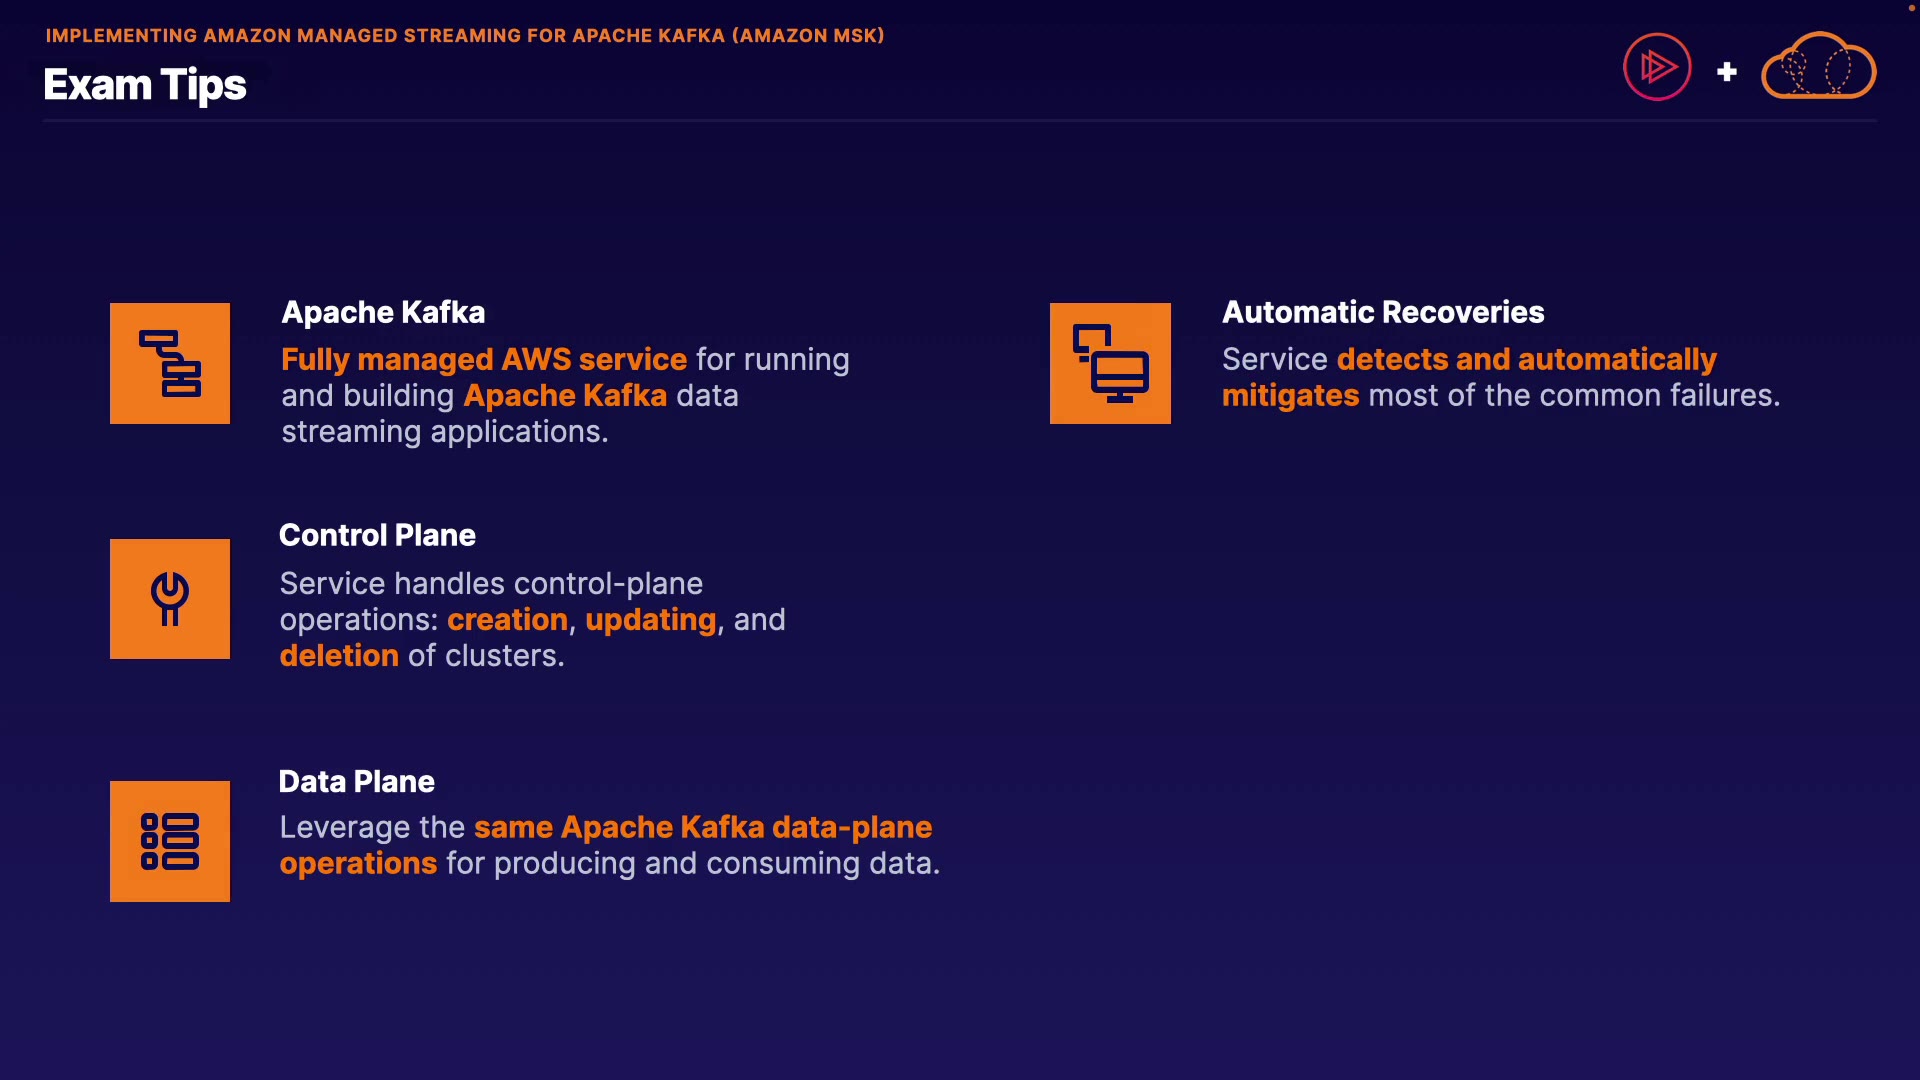
Task: Click the Apache Kafka heading
Action: click(383, 312)
